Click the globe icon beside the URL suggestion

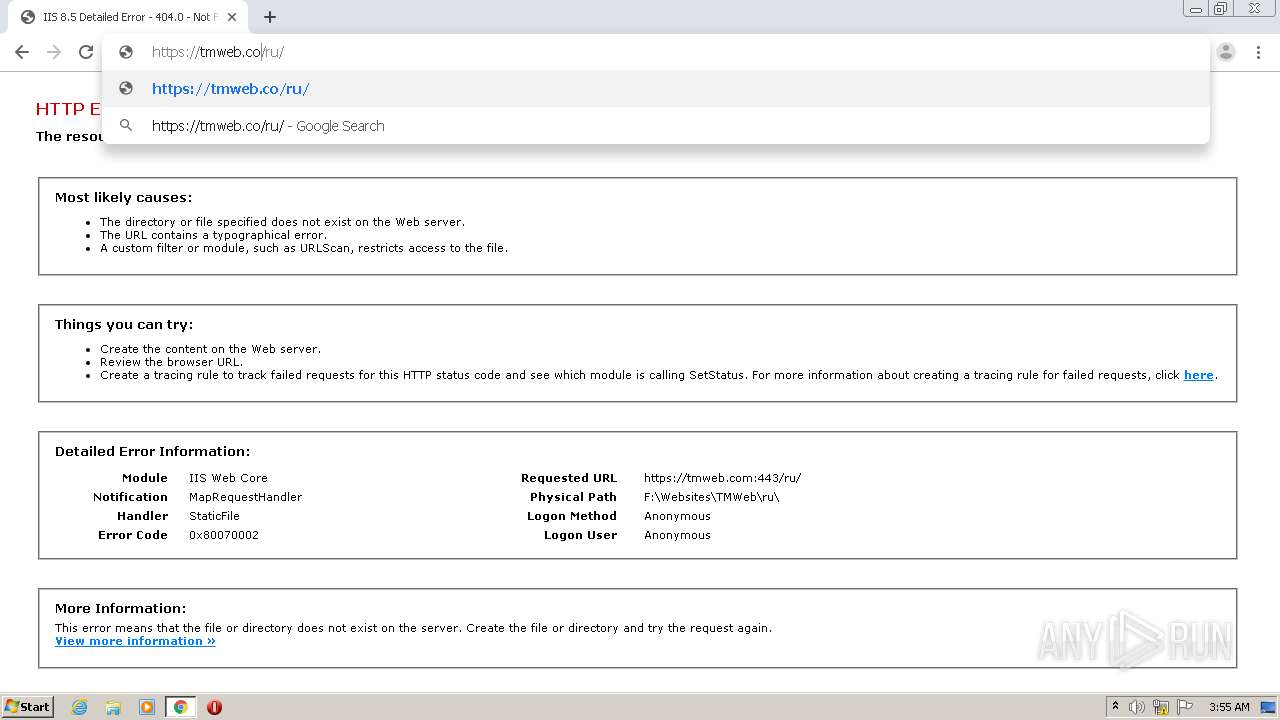(126, 88)
